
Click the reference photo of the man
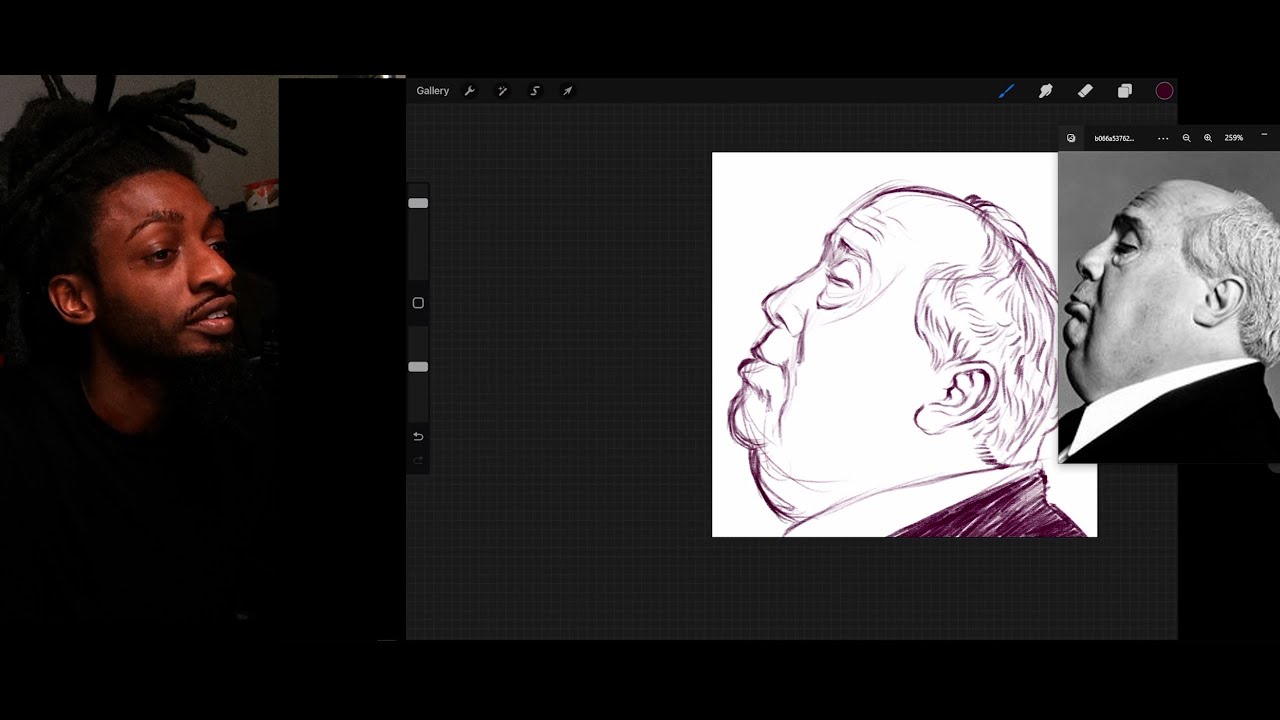click(x=1169, y=307)
